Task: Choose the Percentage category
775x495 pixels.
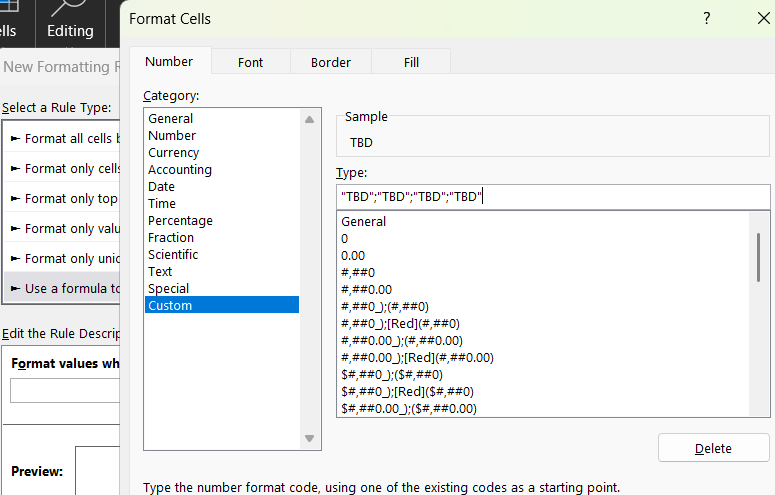Action: pos(180,220)
